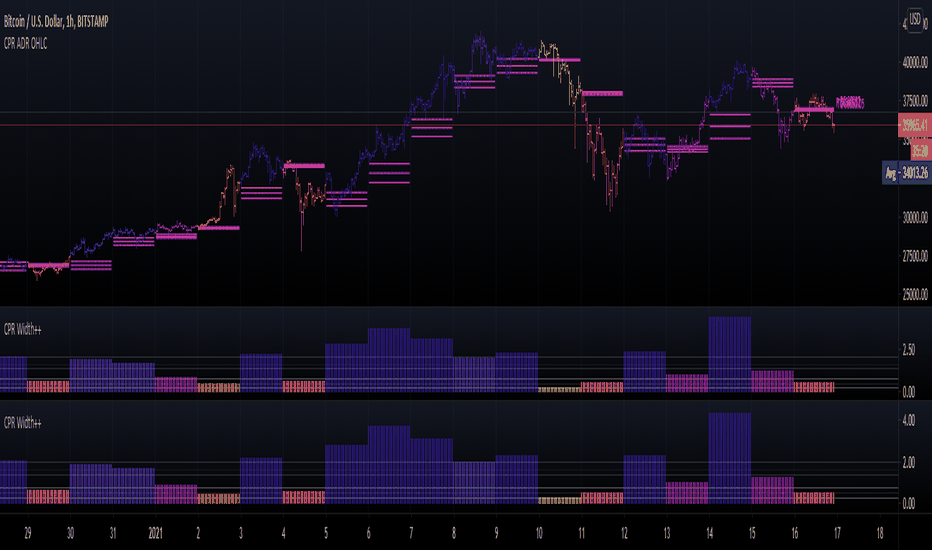The image size is (932, 550).
Task: Click the magenta pivot label right of the last candles
Action: 850,103
